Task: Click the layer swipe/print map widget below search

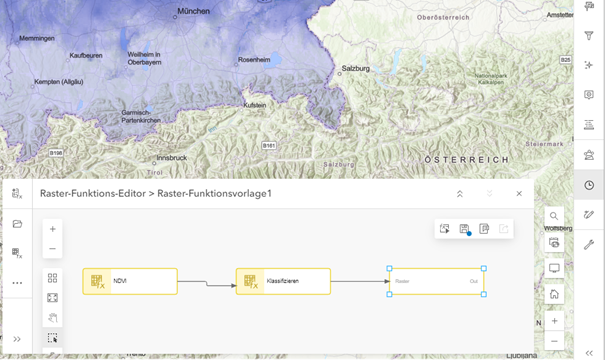Action: (554, 243)
